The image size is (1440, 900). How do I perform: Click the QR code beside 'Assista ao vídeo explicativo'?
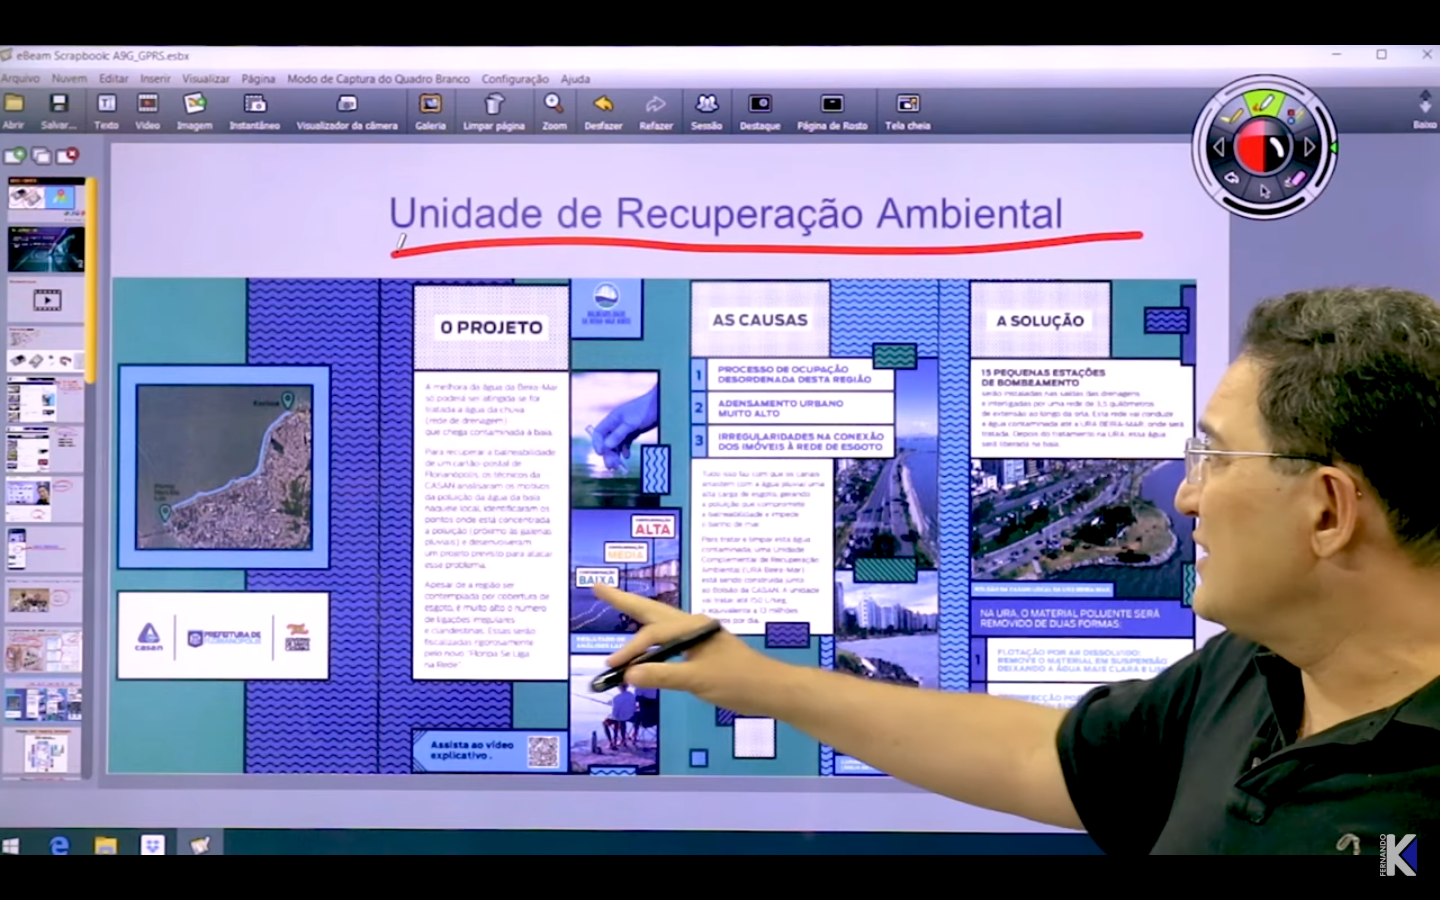[x=543, y=752]
